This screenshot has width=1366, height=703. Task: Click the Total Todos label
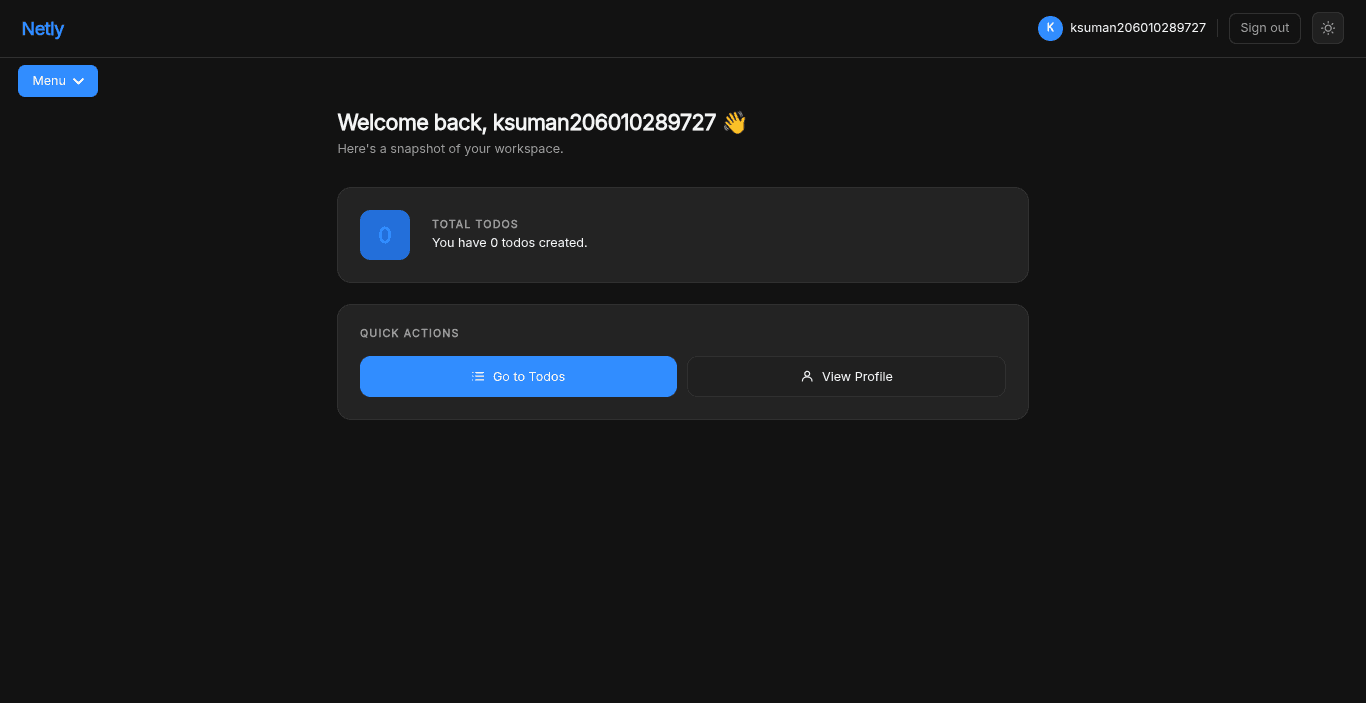[475, 224]
